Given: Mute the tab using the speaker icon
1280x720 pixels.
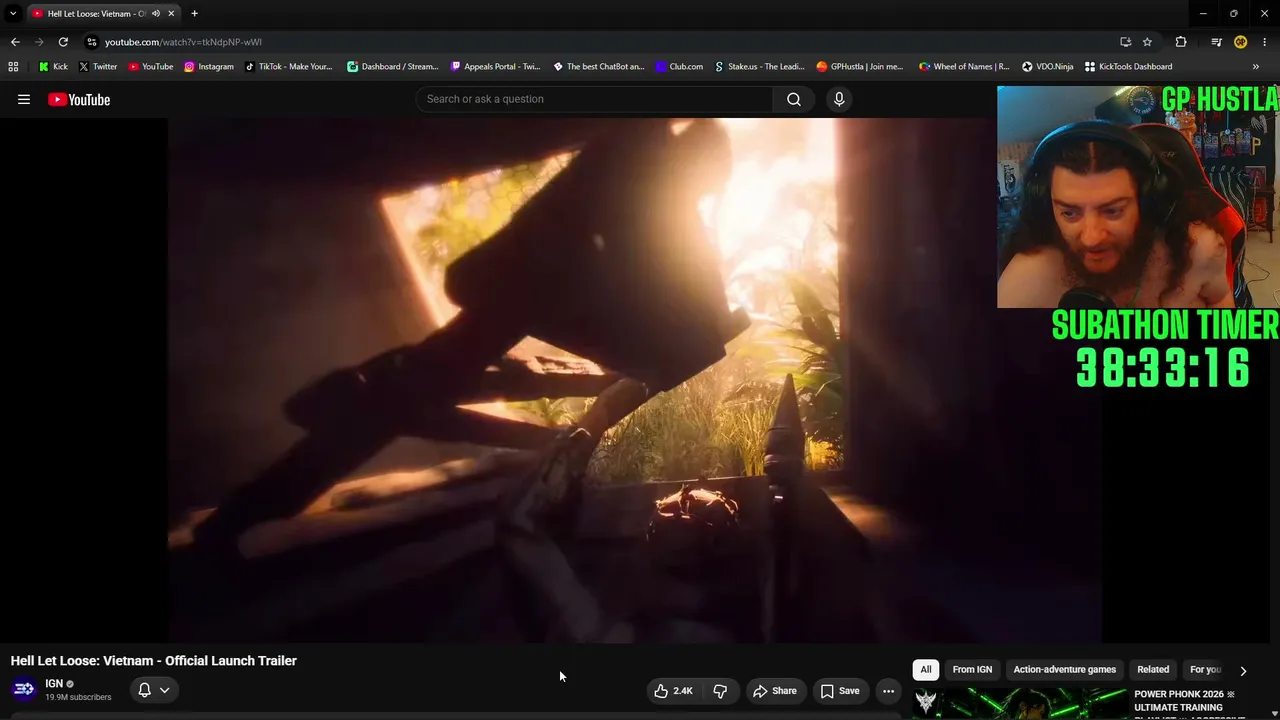Looking at the screenshot, I should [156, 14].
